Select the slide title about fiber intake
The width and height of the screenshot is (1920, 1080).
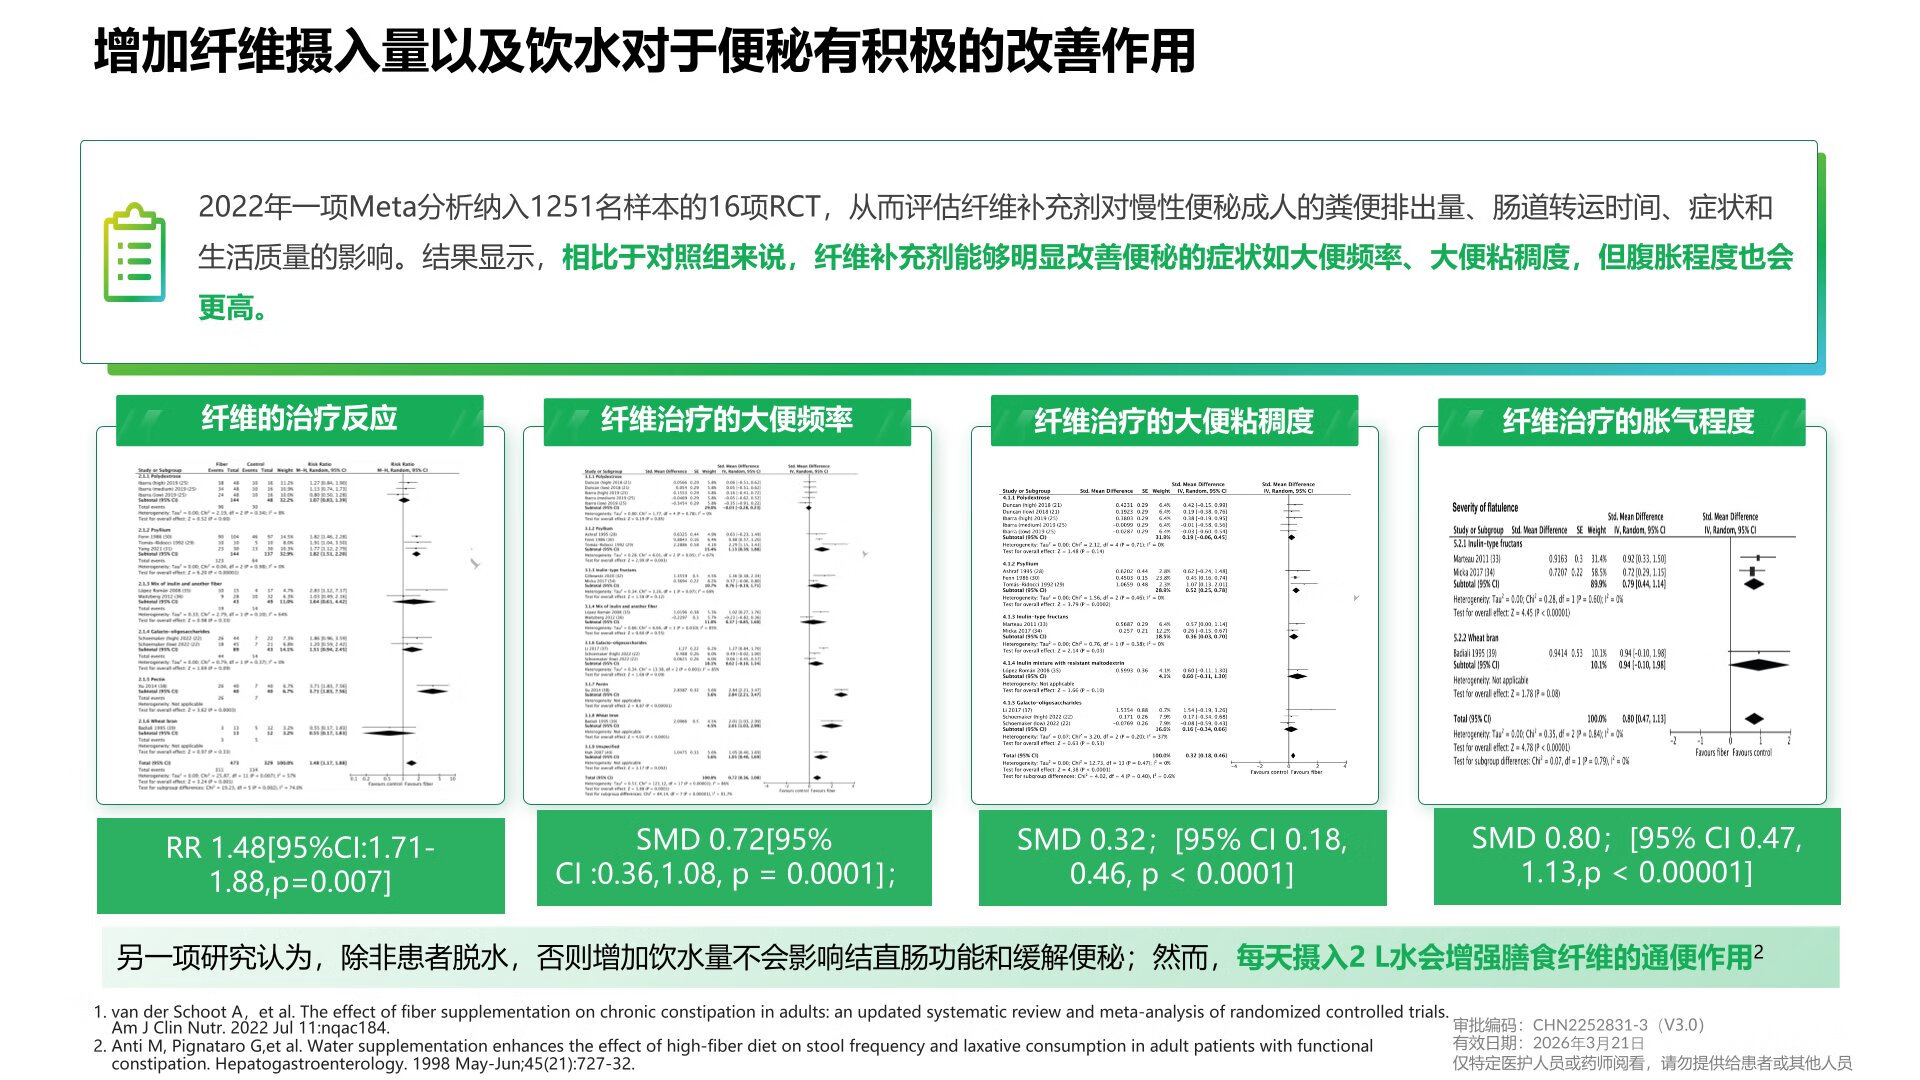coord(644,52)
